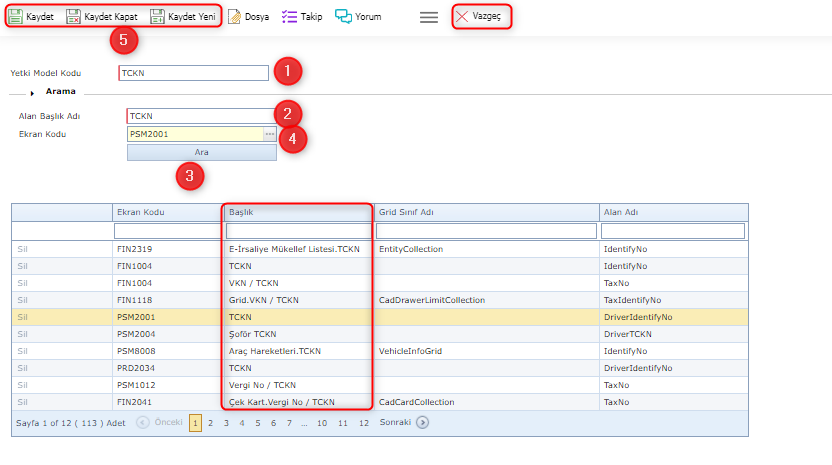The width and height of the screenshot is (832, 465).
Task: Jump to page 12 in pager
Action: [x=364, y=423]
